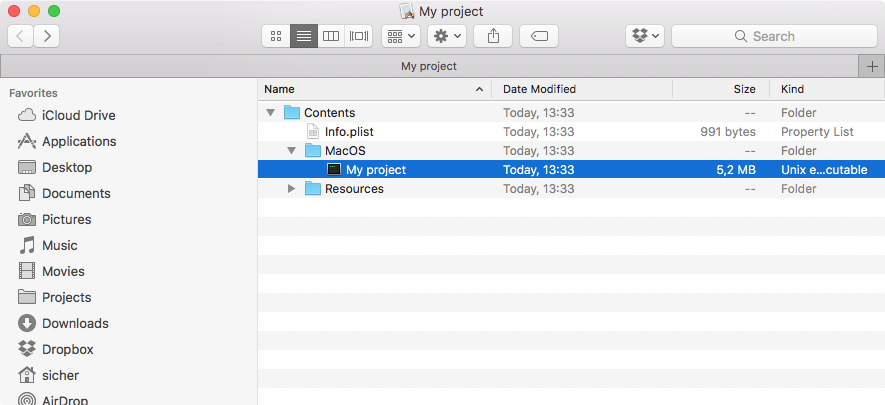Click the Share toolbar icon
Screen dimensions: 885x405
pyautogui.click(x=493, y=36)
